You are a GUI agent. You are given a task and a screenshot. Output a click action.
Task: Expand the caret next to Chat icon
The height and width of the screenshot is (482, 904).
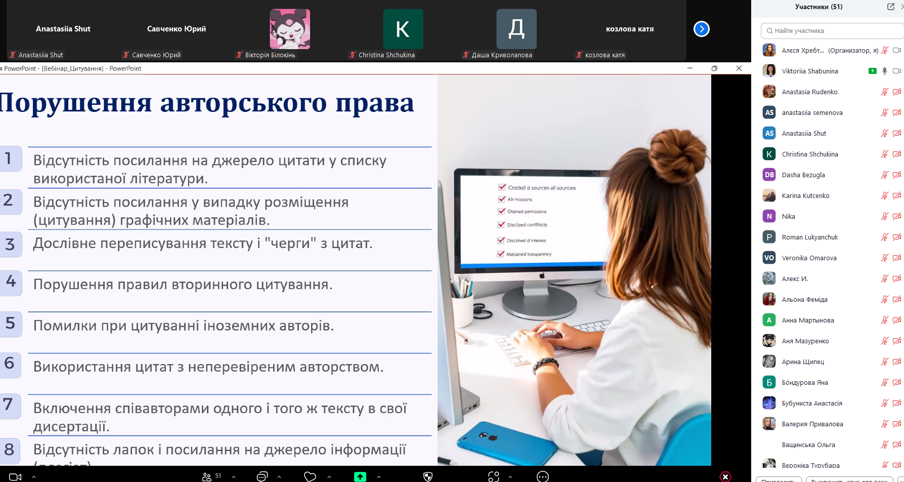pos(280,477)
